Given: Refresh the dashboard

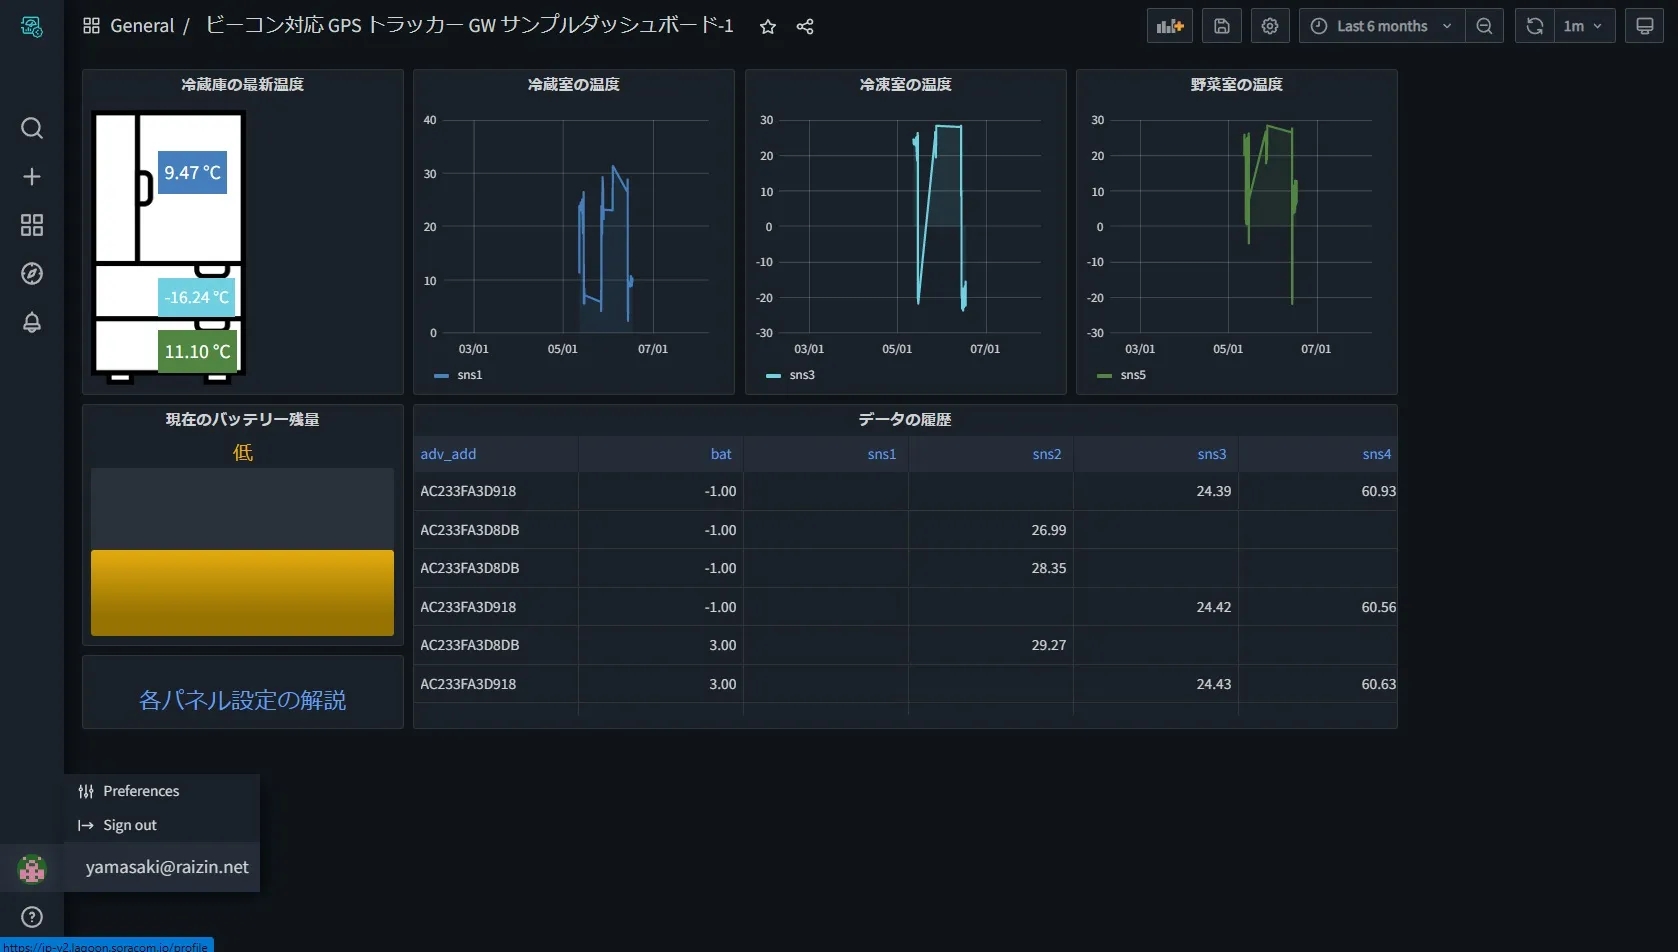Looking at the screenshot, I should [x=1535, y=26].
